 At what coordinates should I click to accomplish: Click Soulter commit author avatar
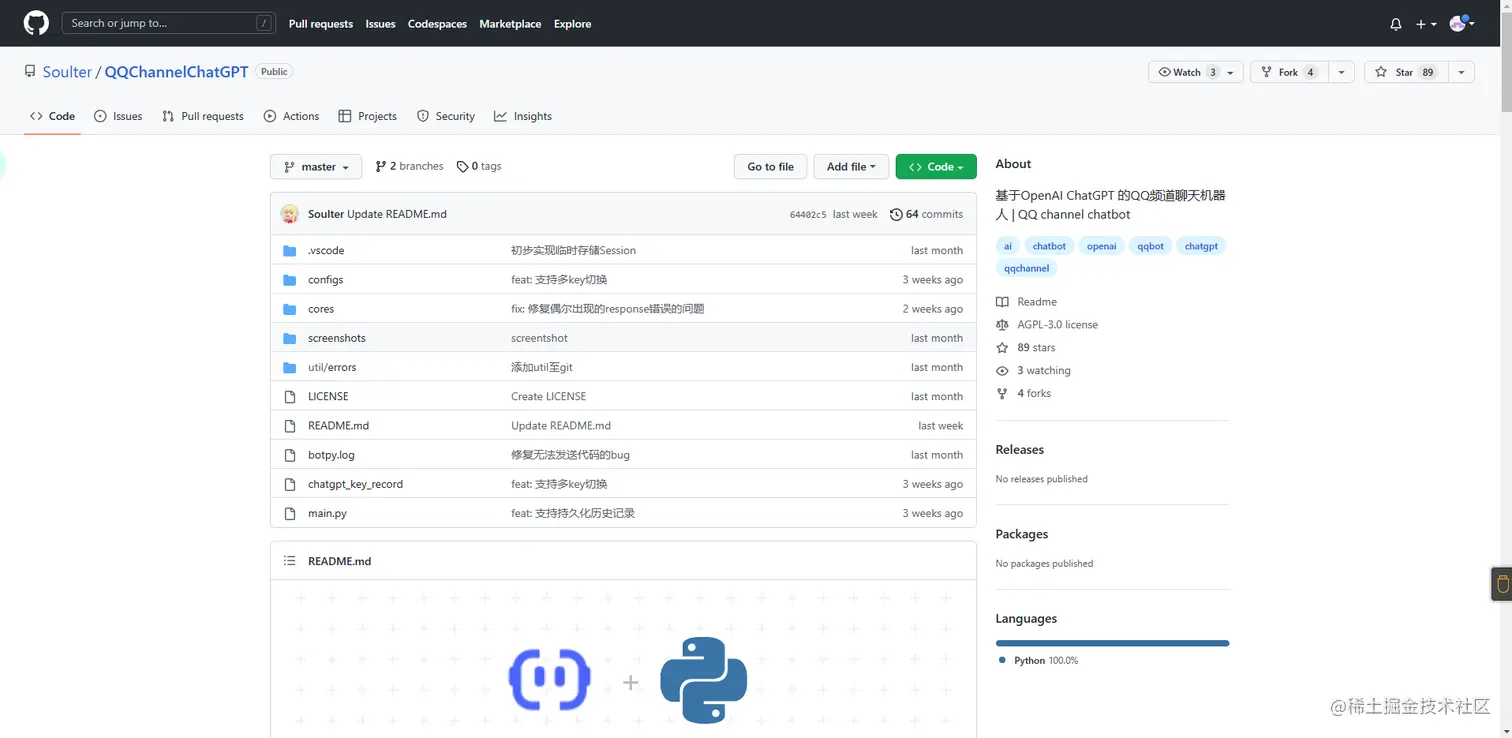pyautogui.click(x=290, y=214)
